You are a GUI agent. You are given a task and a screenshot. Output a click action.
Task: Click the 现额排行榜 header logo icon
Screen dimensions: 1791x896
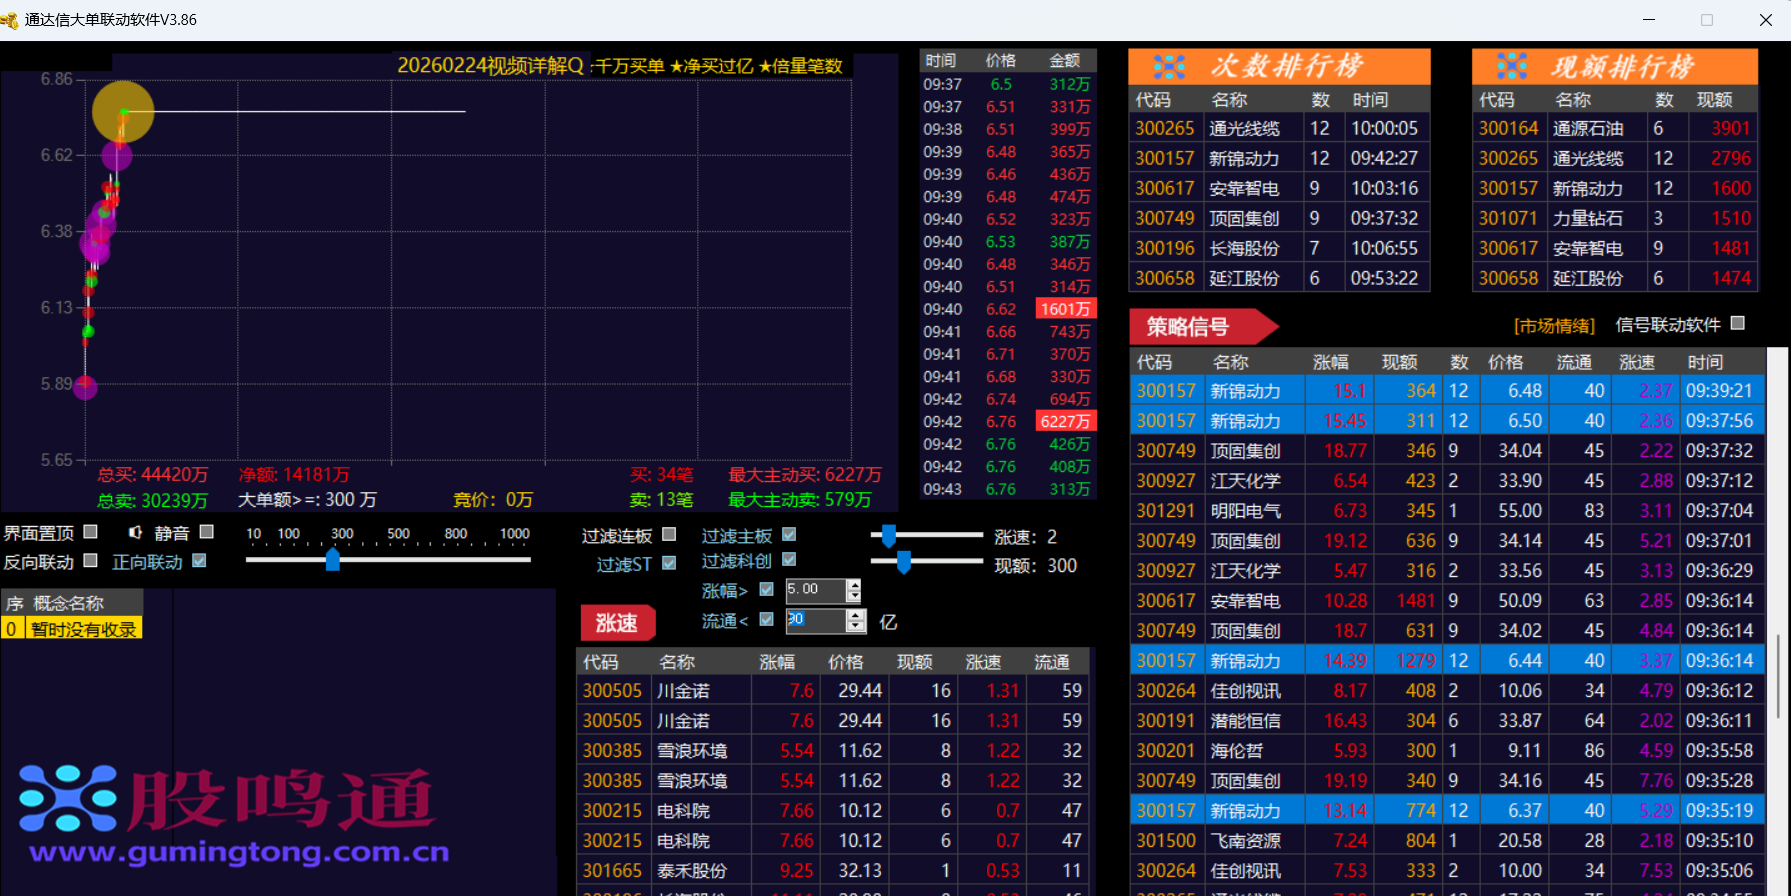click(x=1512, y=67)
